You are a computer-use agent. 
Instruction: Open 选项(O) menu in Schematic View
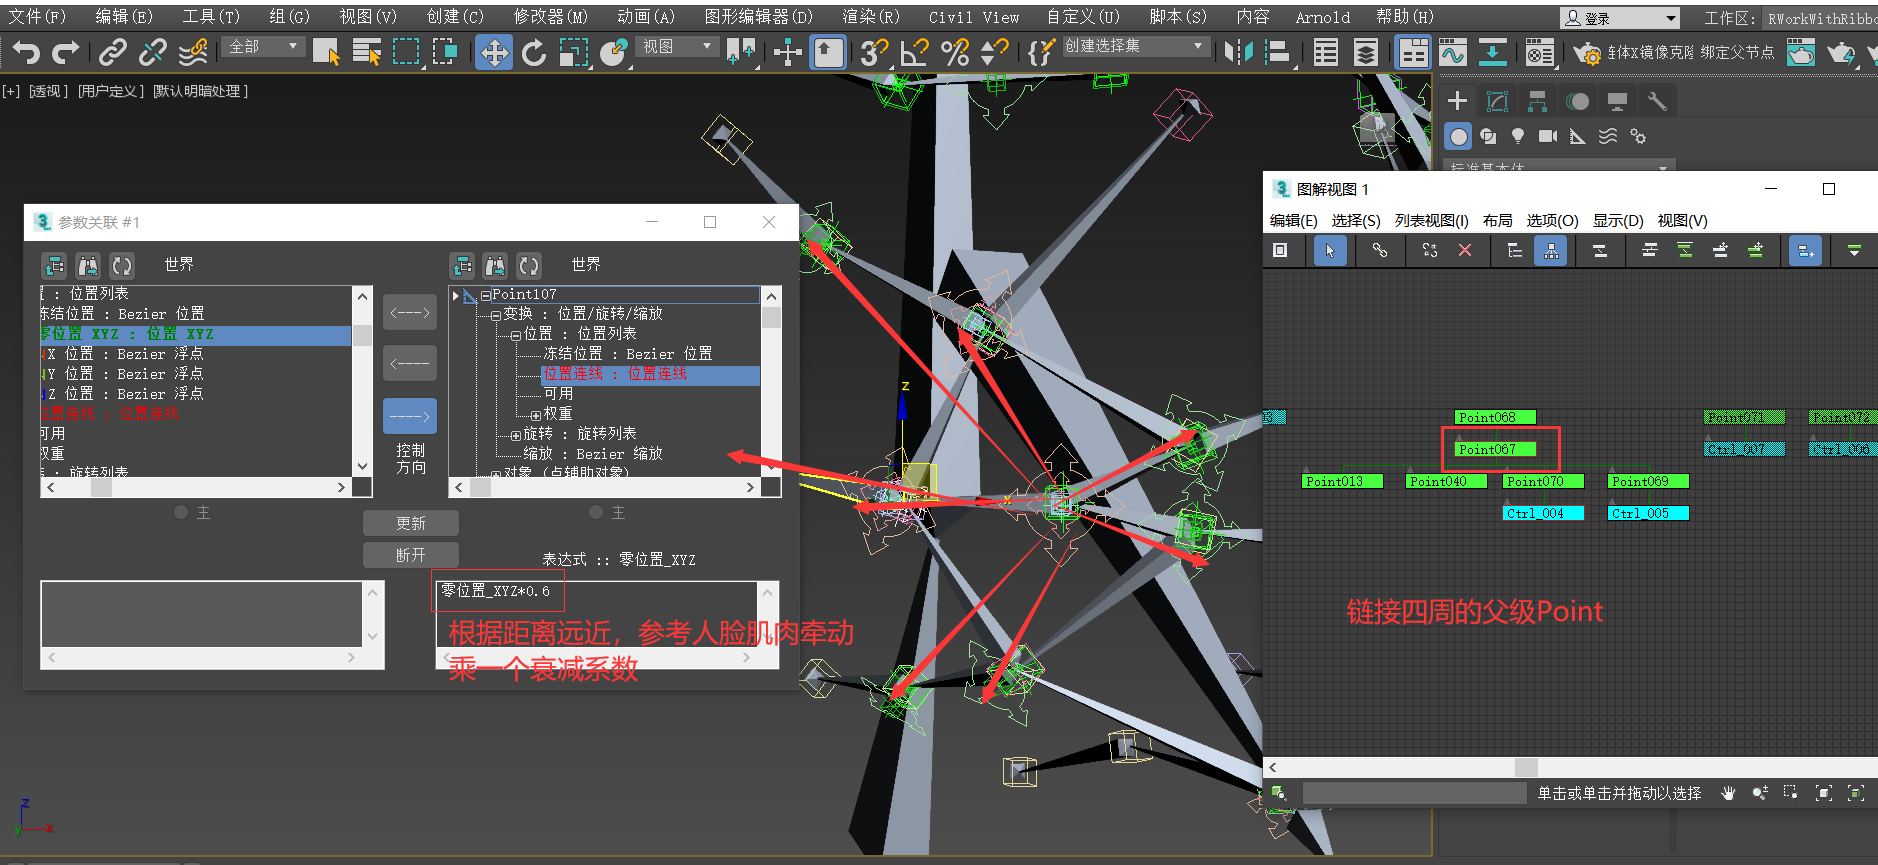[1552, 221]
